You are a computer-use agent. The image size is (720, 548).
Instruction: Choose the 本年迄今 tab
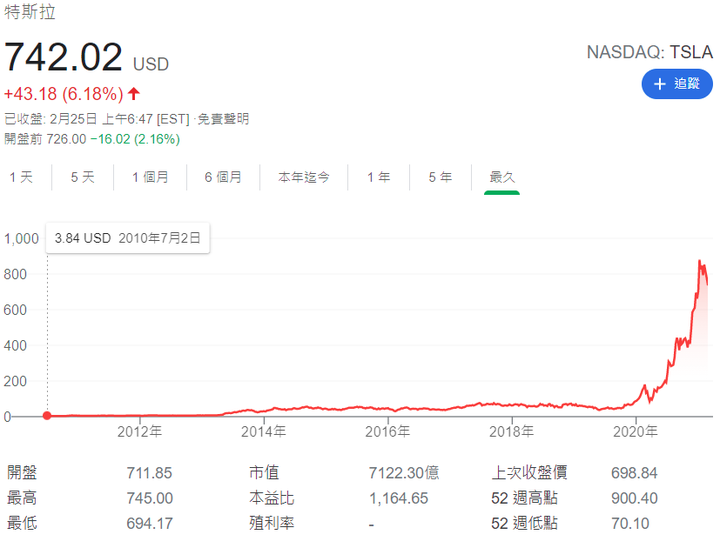pyautogui.click(x=304, y=177)
